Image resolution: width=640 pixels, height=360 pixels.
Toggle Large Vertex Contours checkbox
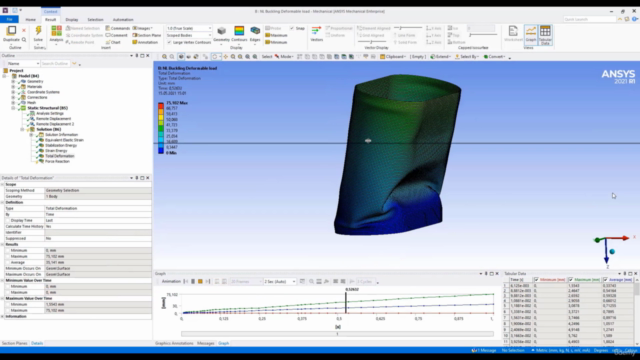[x=169, y=42]
